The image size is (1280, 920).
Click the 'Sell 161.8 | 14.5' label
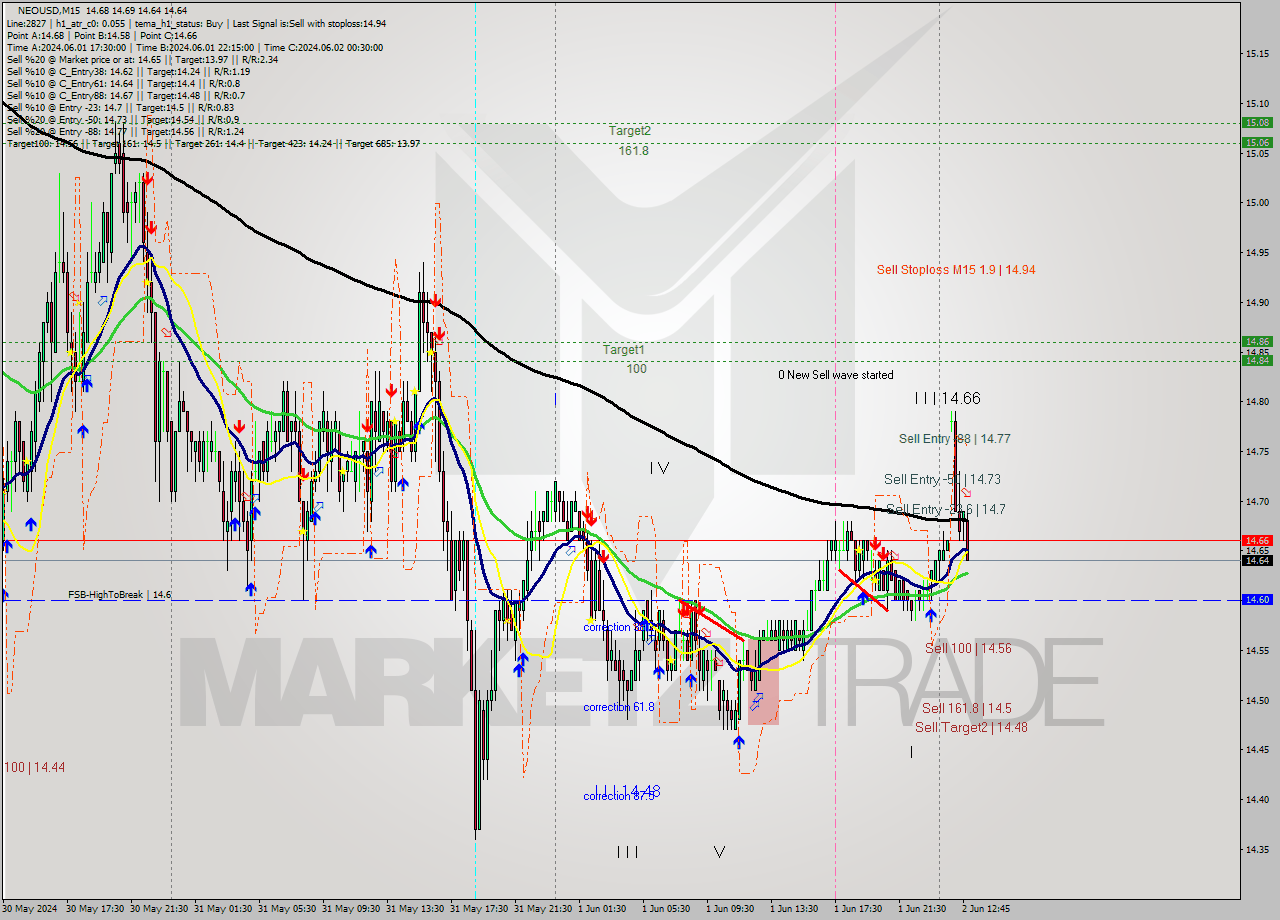coord(966,708)
